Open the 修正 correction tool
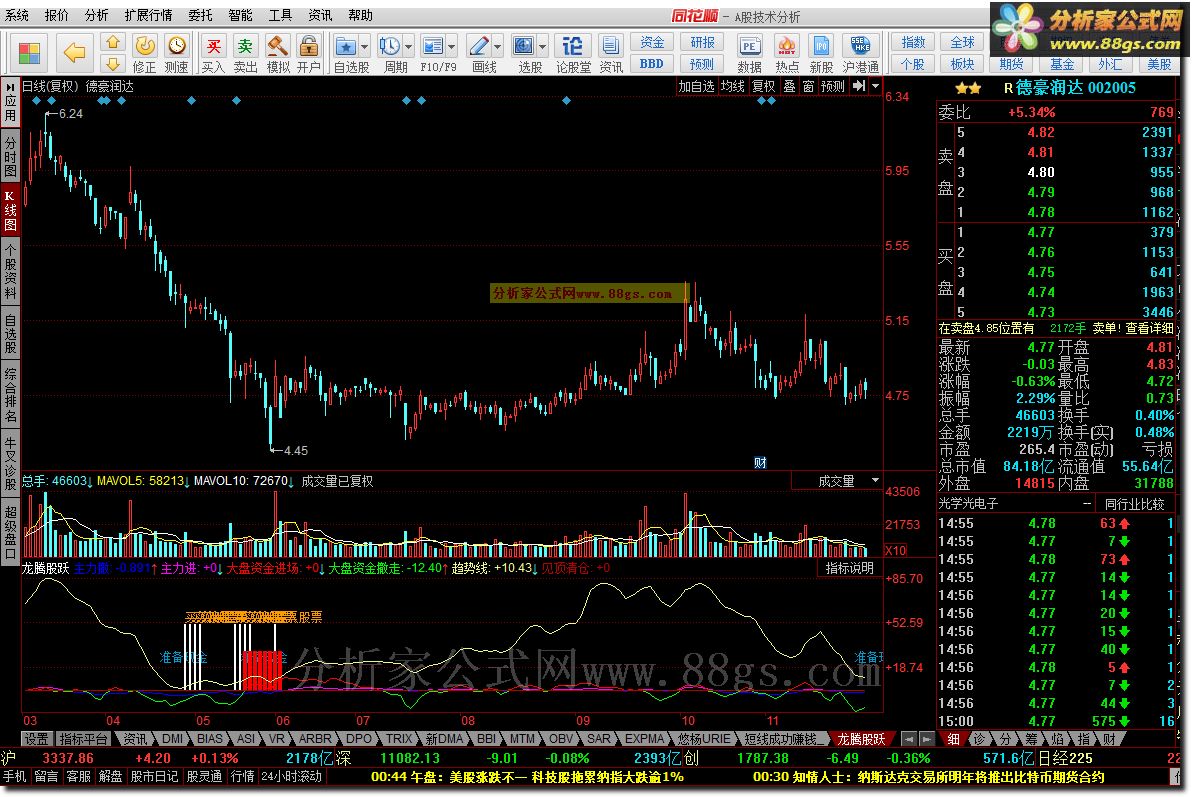This screenshot has width=1192, height=797. [144, 53]
